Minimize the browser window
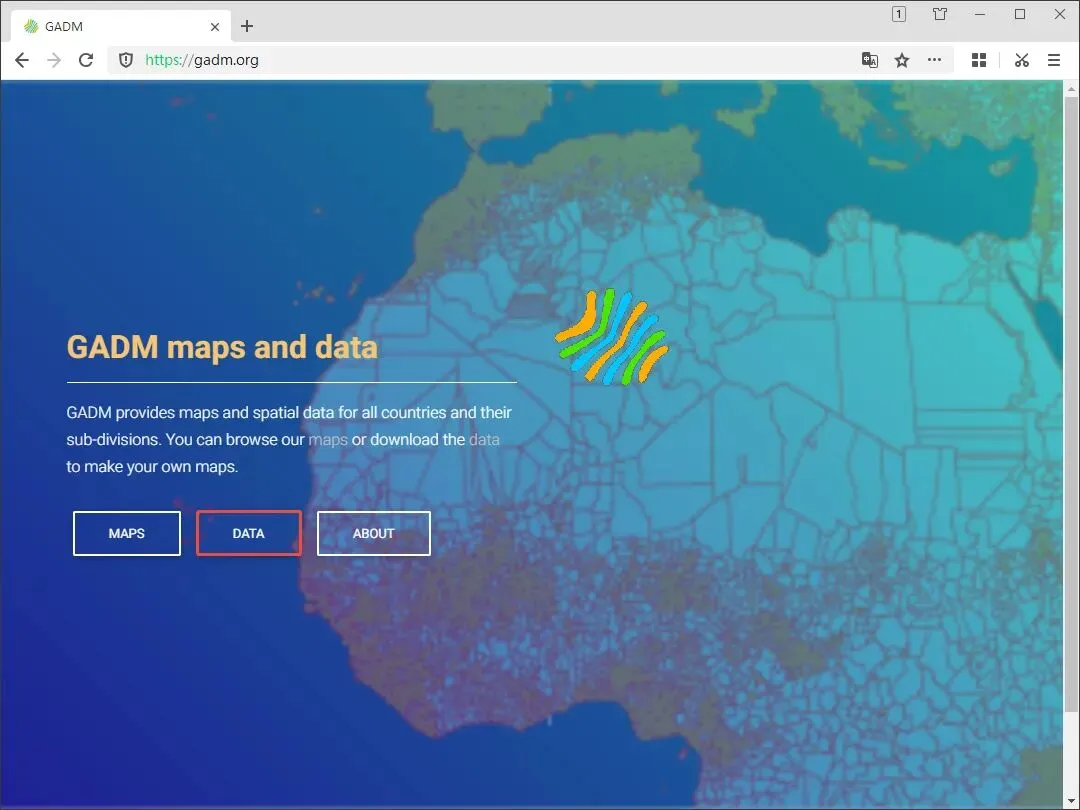This screenshot has width=1080, height=810. click(979, 14)
